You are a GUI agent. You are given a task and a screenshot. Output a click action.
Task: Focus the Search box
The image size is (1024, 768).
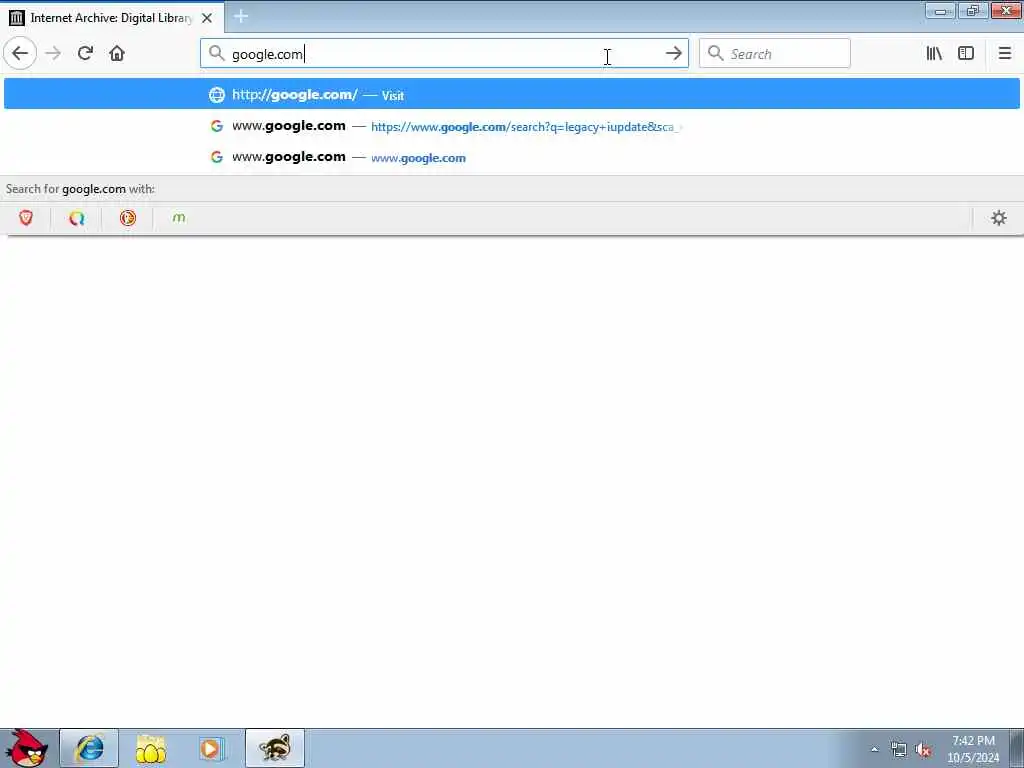point(775,54)
